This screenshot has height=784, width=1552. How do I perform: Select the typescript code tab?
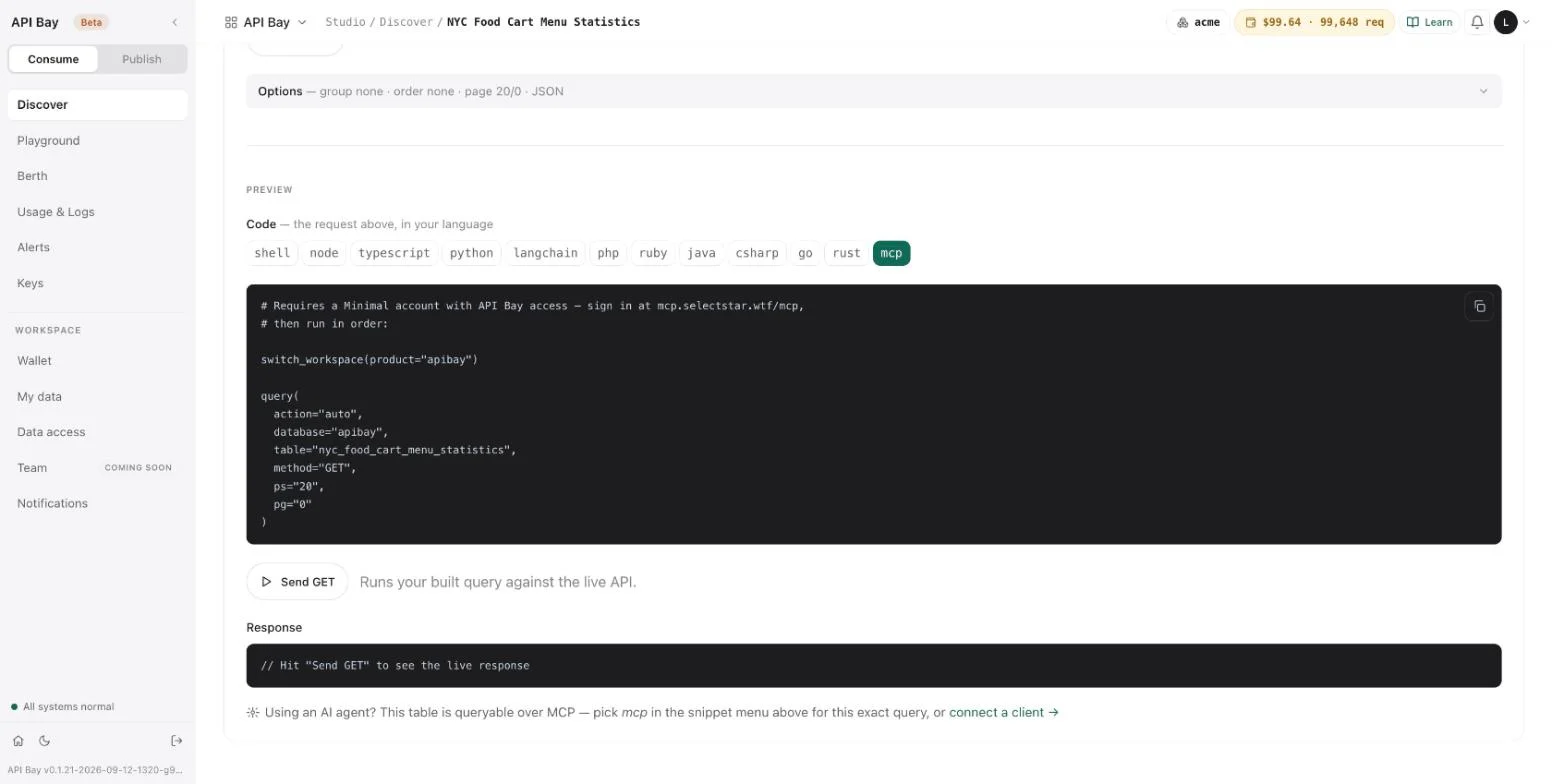pos(394,253)
